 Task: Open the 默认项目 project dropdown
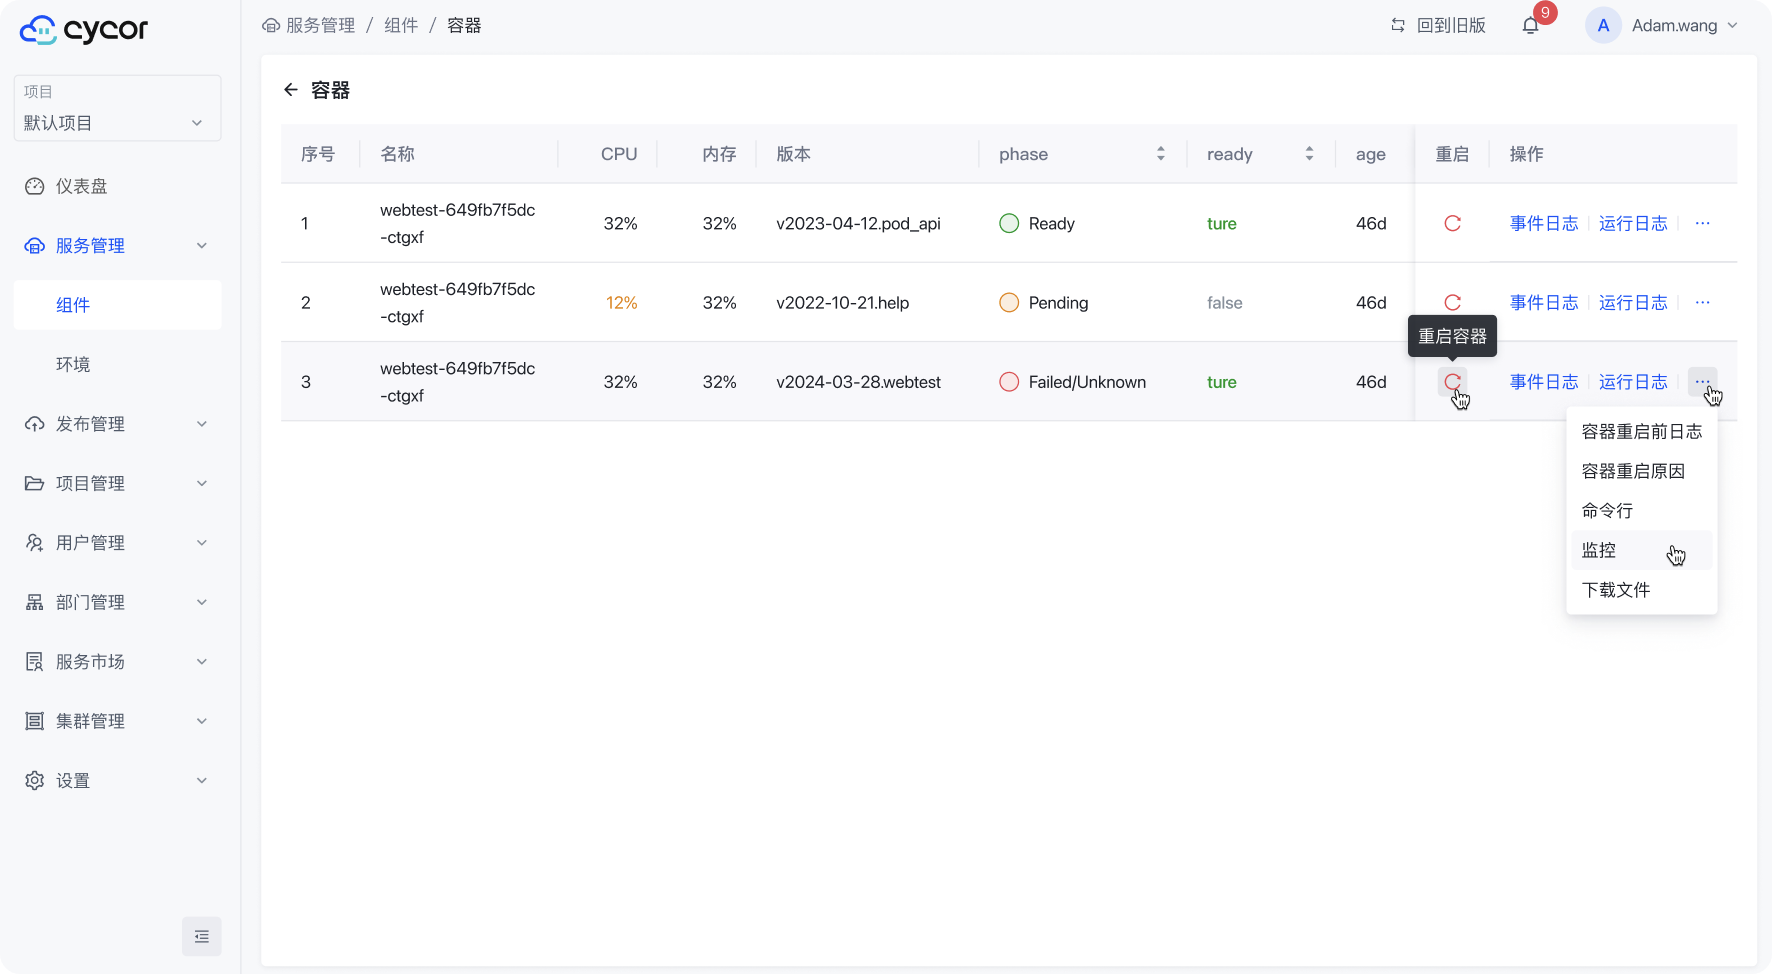(x=117, y=109)
